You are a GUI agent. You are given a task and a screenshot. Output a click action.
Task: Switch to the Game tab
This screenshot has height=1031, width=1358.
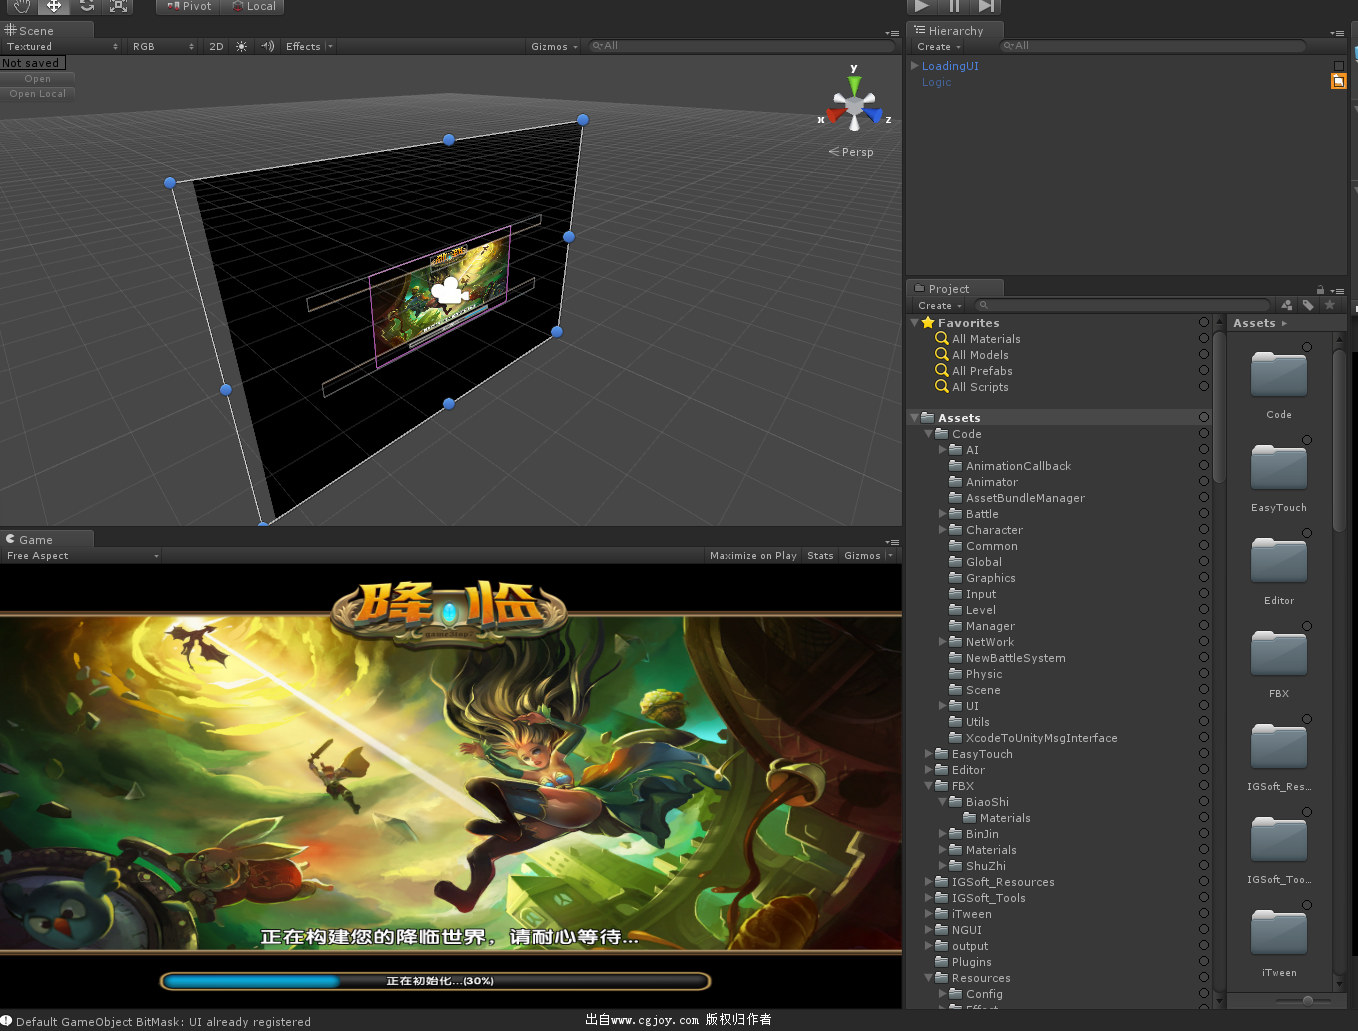(46, 540)
